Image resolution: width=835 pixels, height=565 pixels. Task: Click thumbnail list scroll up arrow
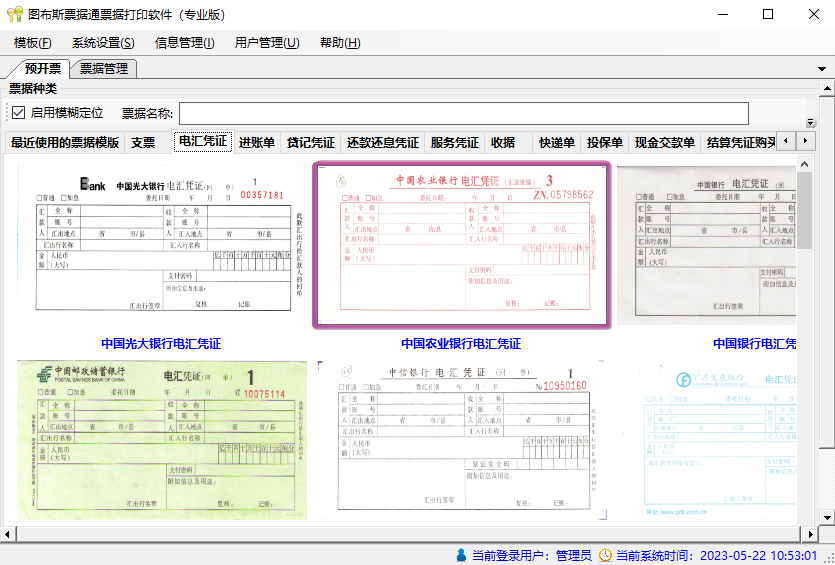(x=805, y=165)
